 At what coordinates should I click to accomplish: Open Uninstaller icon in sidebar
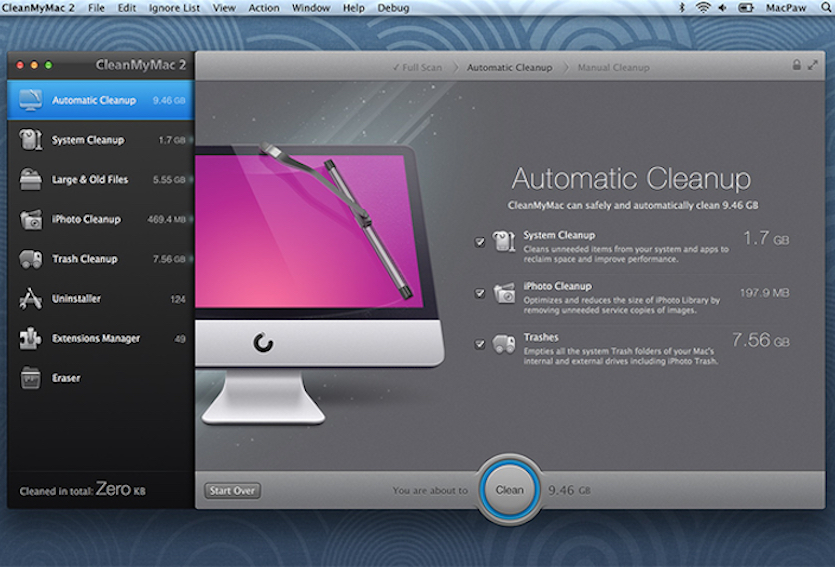click(x=30, y=299)
